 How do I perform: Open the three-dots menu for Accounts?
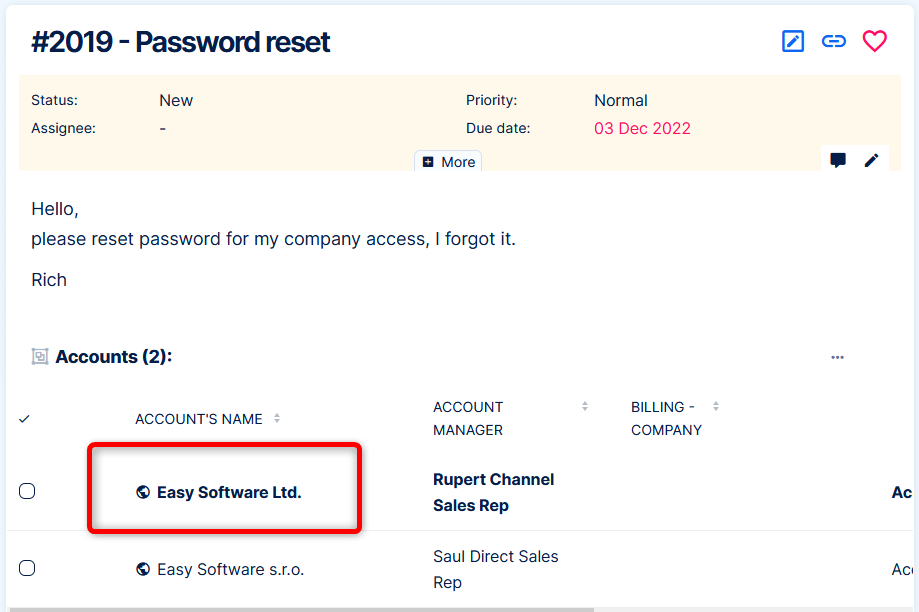click(838, 357)
